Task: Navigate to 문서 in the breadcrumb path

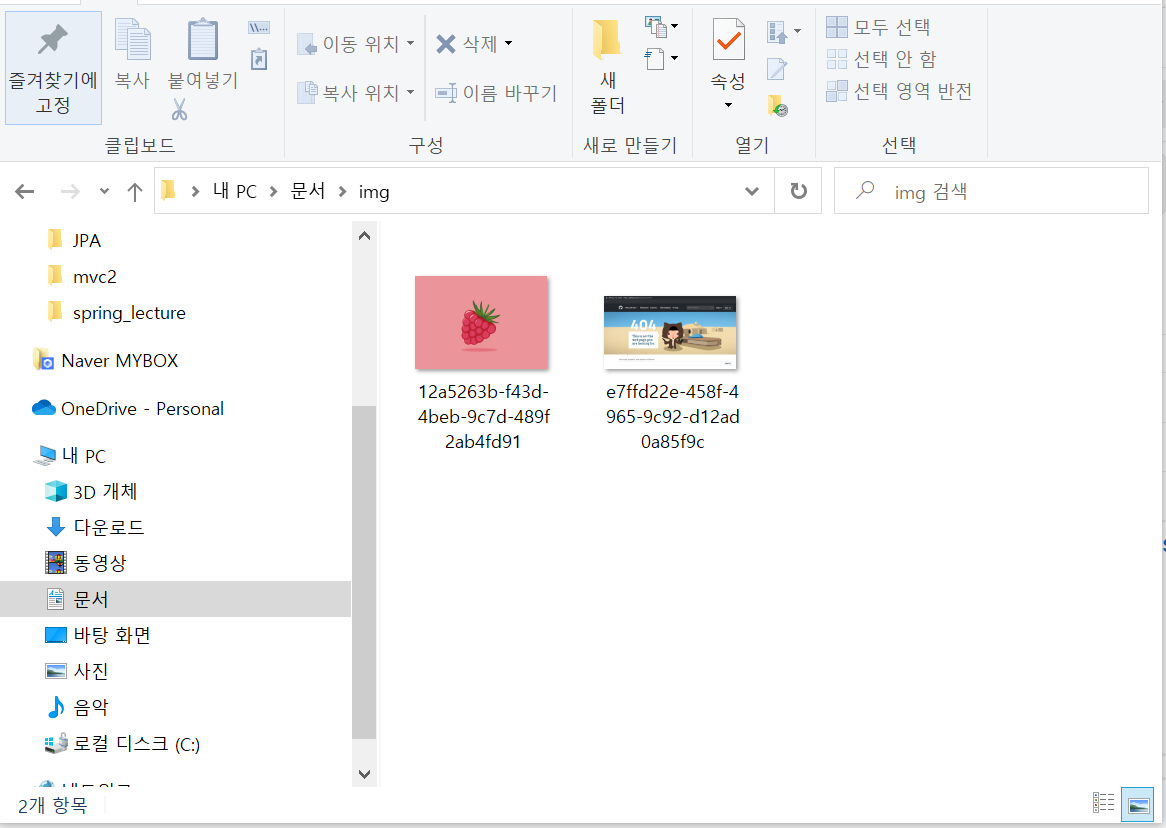Action: tap(307, 190)
